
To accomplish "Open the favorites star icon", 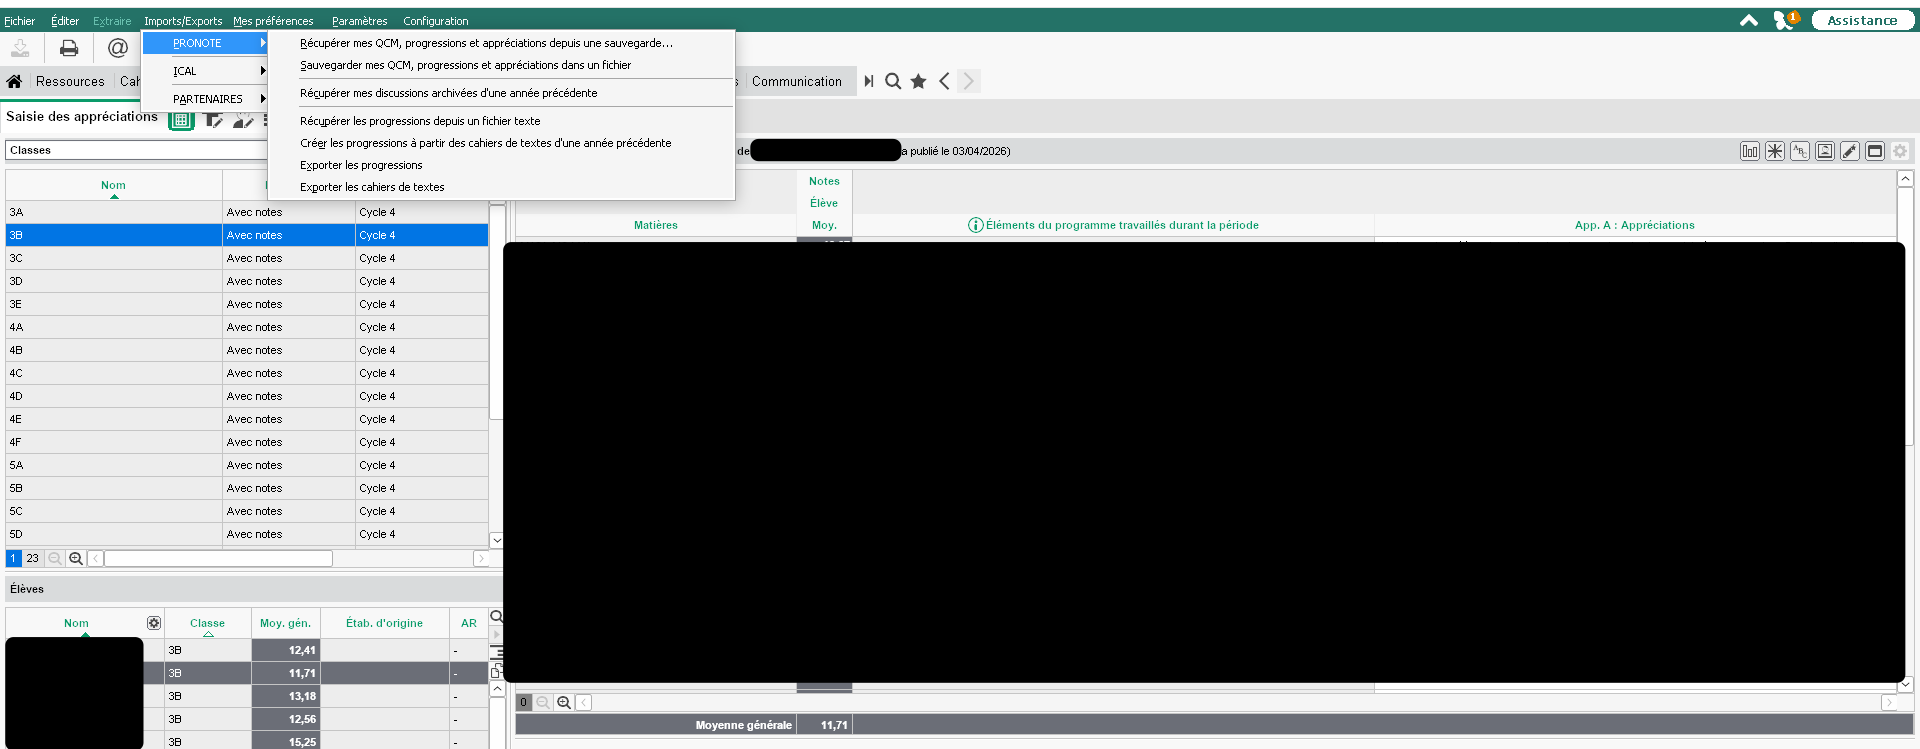I will click(918, 82).
